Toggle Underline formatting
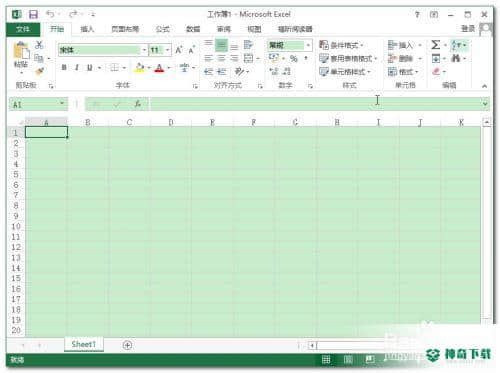 pos(89,68)
